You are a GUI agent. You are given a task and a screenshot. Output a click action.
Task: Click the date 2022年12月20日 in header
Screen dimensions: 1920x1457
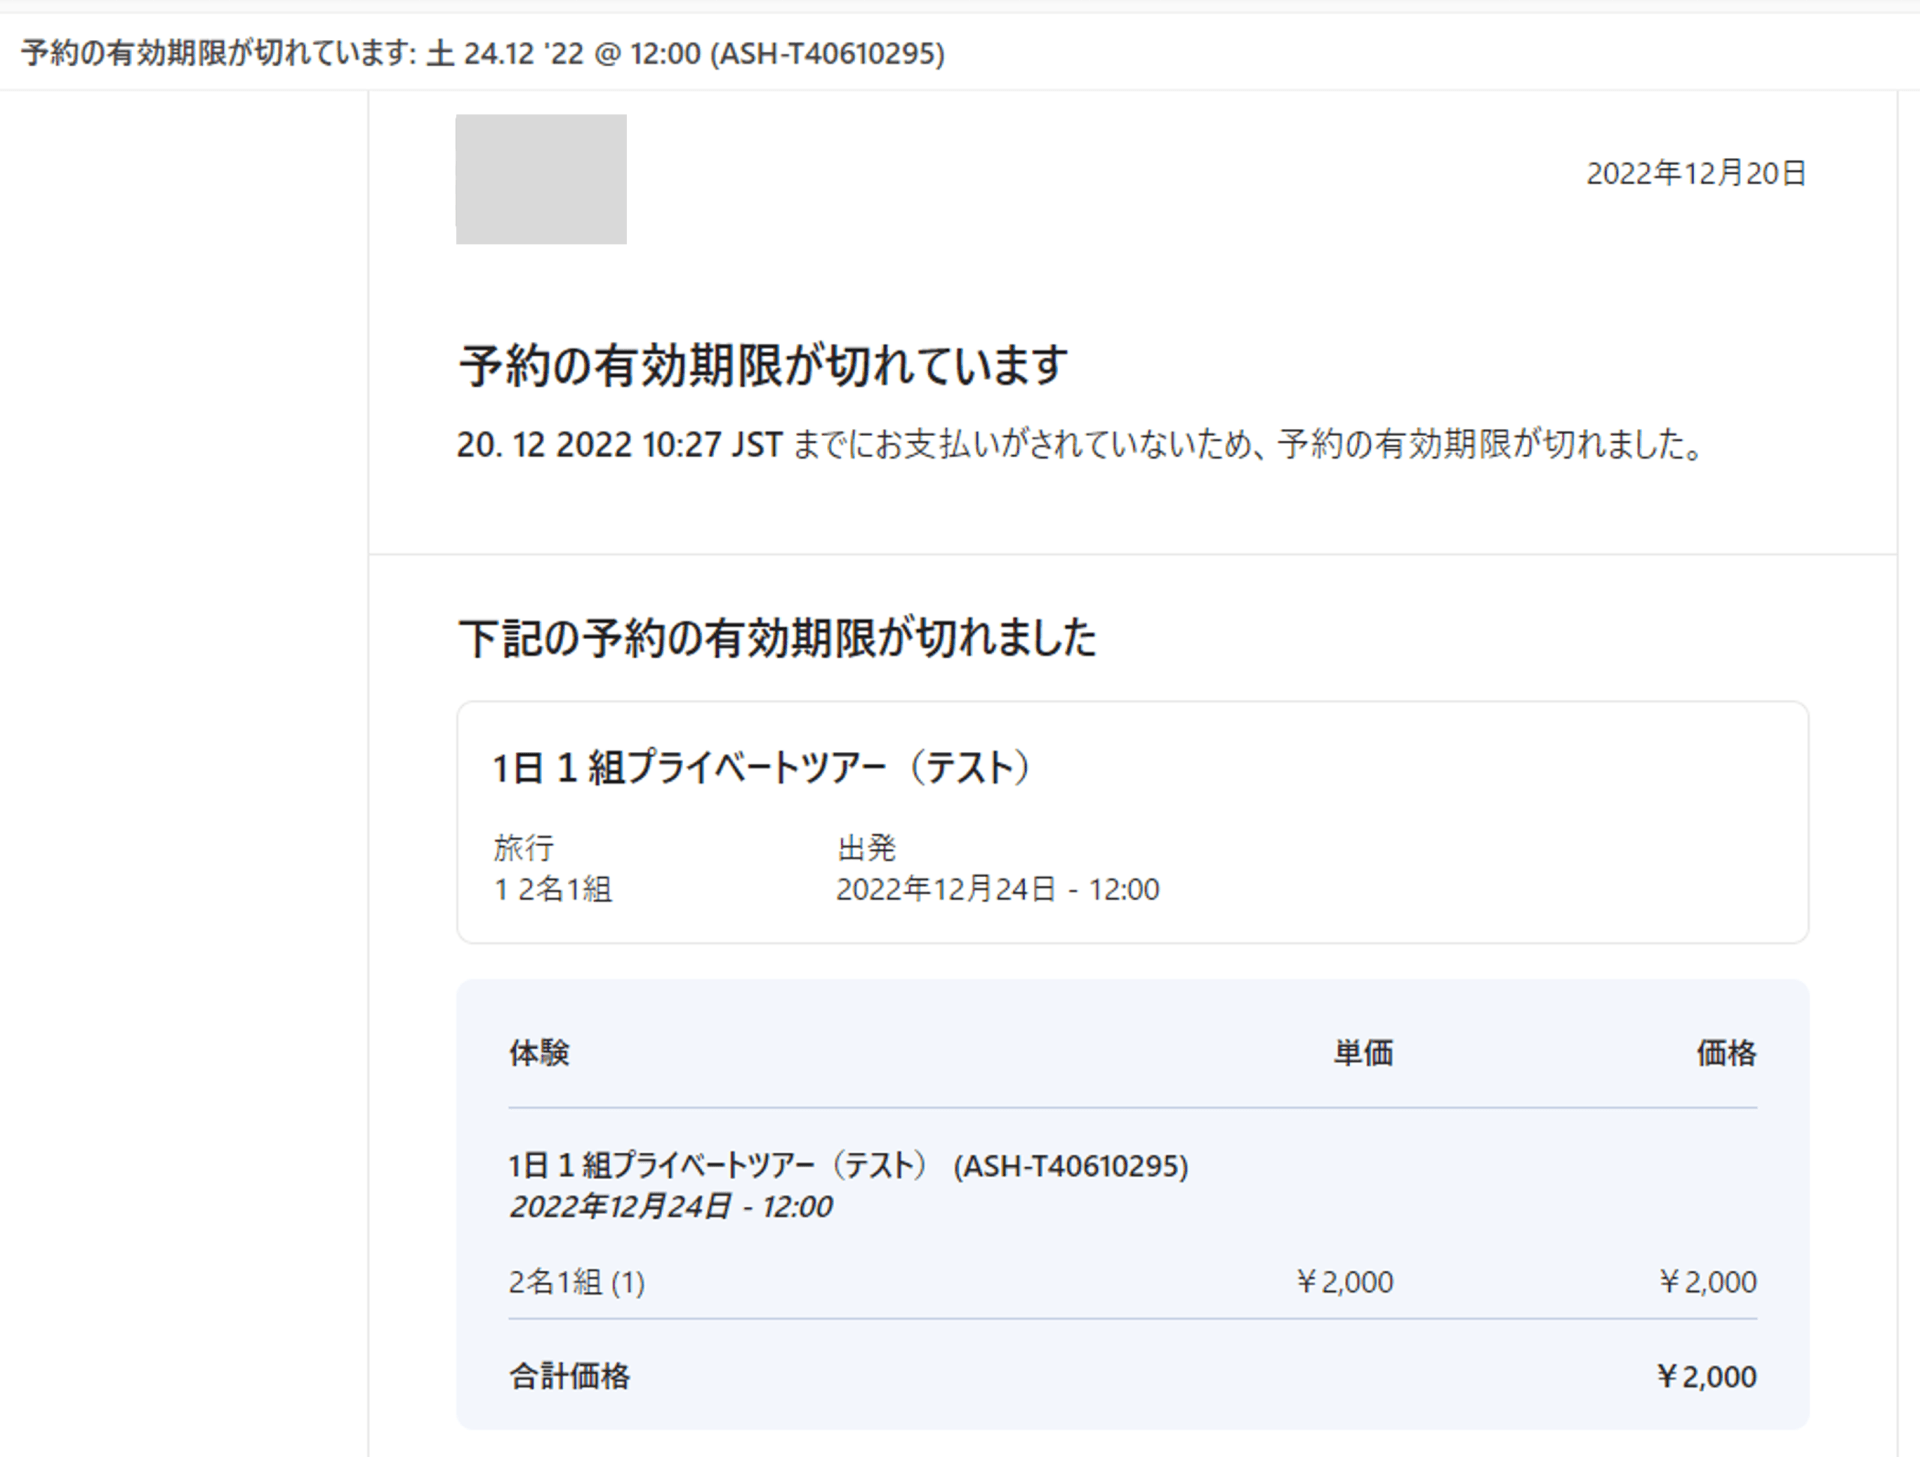tap(1695, 174)
